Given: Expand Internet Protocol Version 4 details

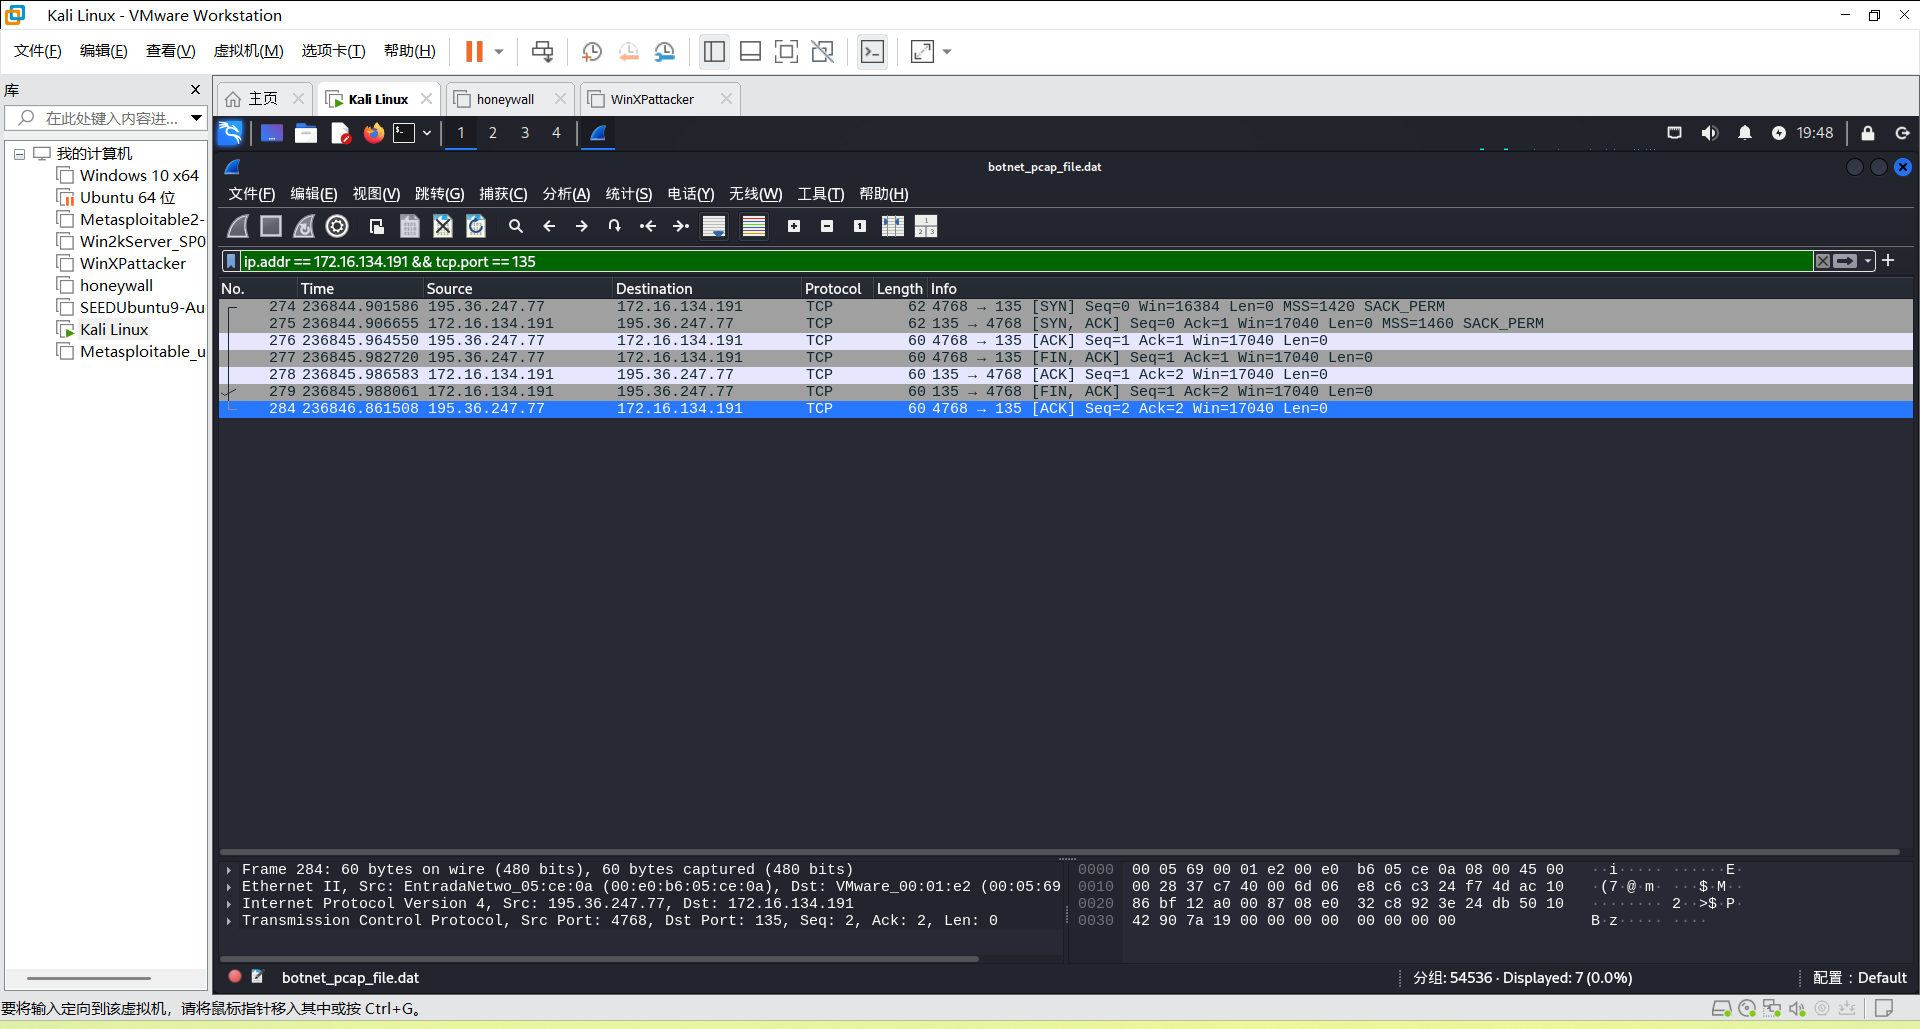Looking at the screenshot, I should [229, 904].
